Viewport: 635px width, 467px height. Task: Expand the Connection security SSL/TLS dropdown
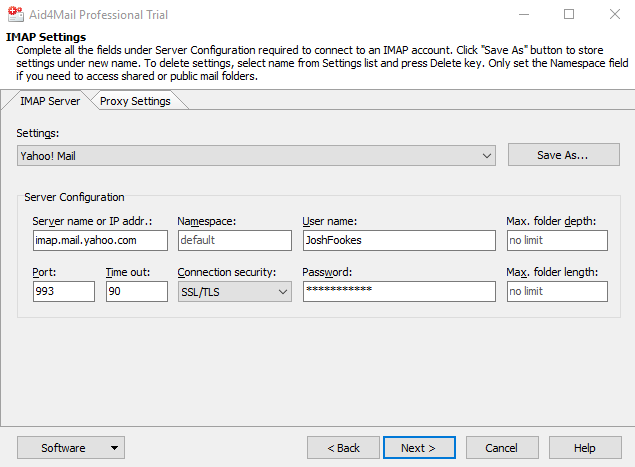[234, 292]
